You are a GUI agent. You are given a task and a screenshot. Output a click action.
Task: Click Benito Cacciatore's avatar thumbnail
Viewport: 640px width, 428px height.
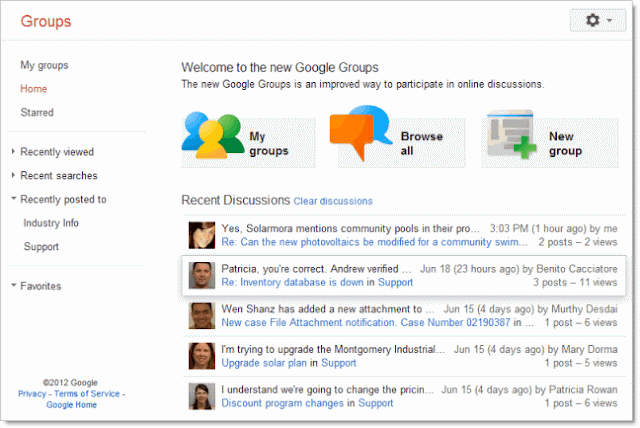(x=202, y=275)
